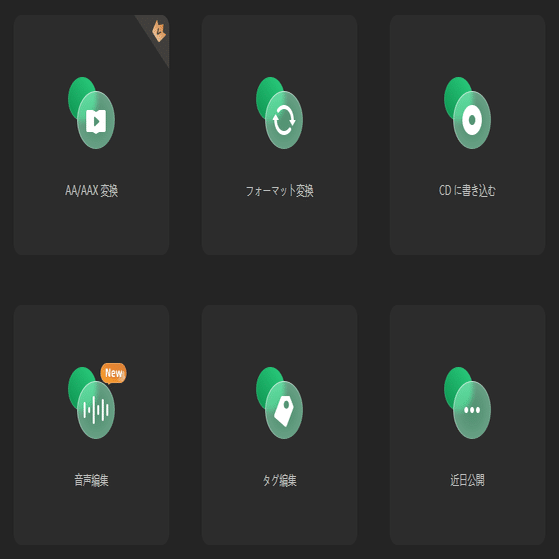The image size is (559, 559).
Task: Select the CD に書き込む label
Action: [467, 191]
